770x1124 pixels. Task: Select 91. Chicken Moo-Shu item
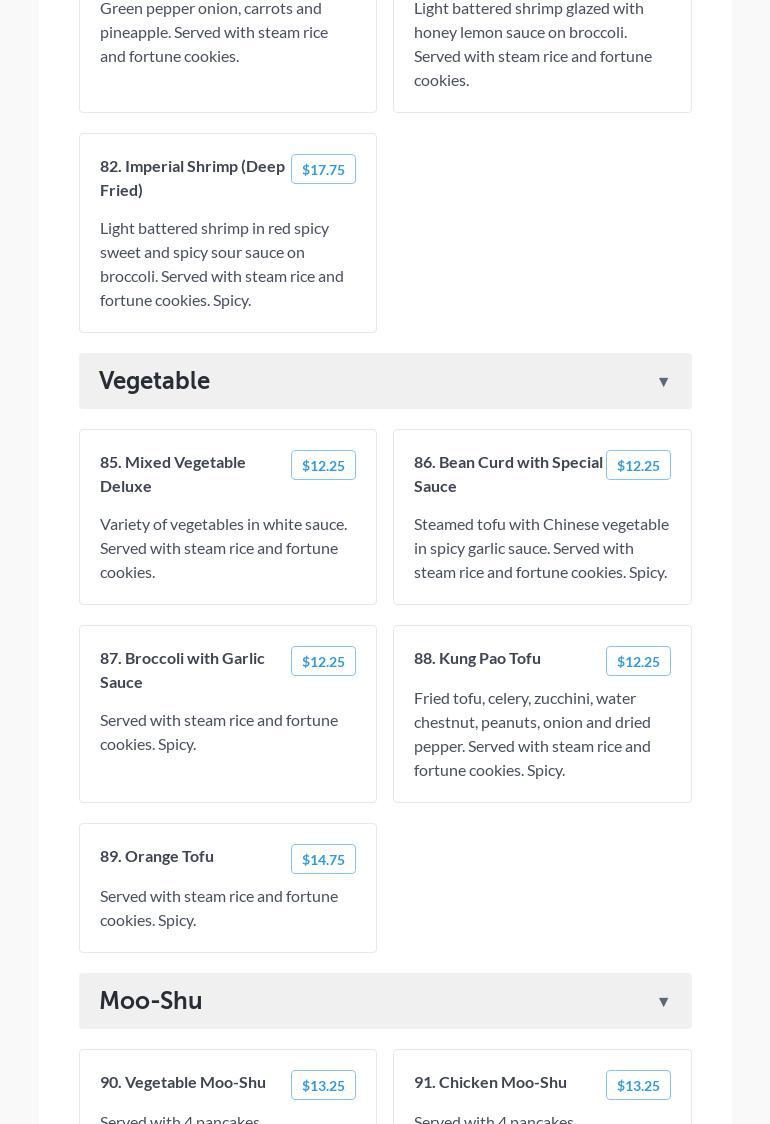(x=490, y=1082)
